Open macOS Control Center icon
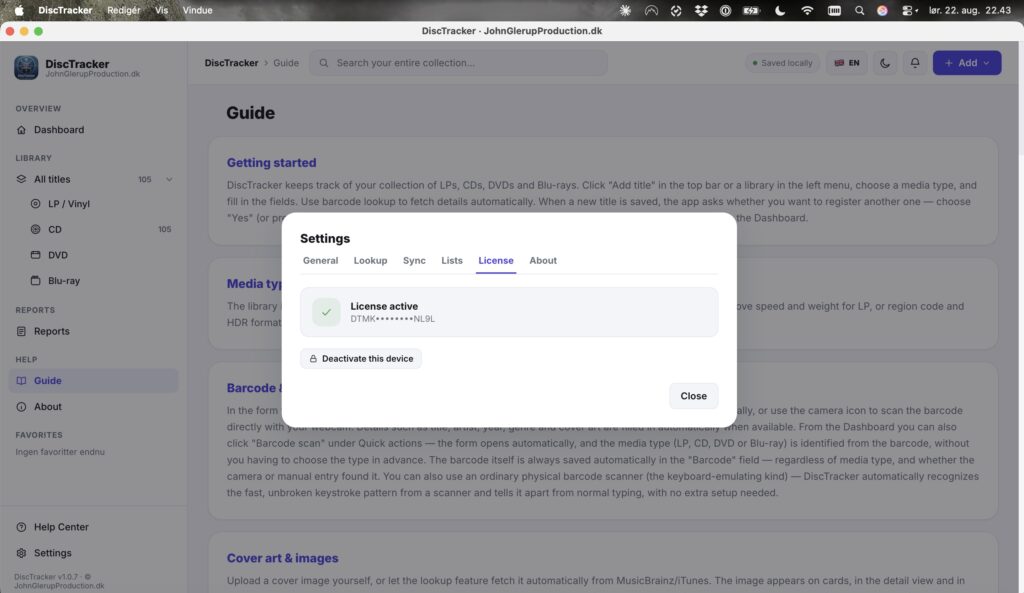Screen dimensions: 1024x593 click(909, 10)
